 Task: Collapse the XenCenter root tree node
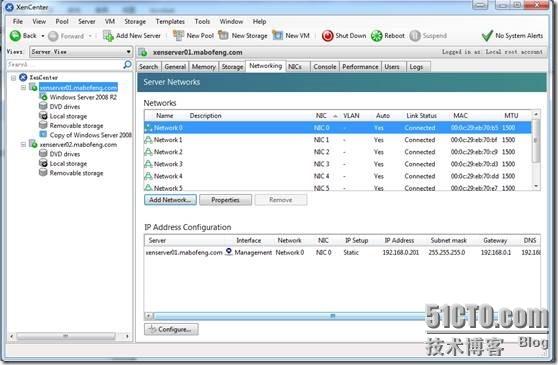click(14, 78)
